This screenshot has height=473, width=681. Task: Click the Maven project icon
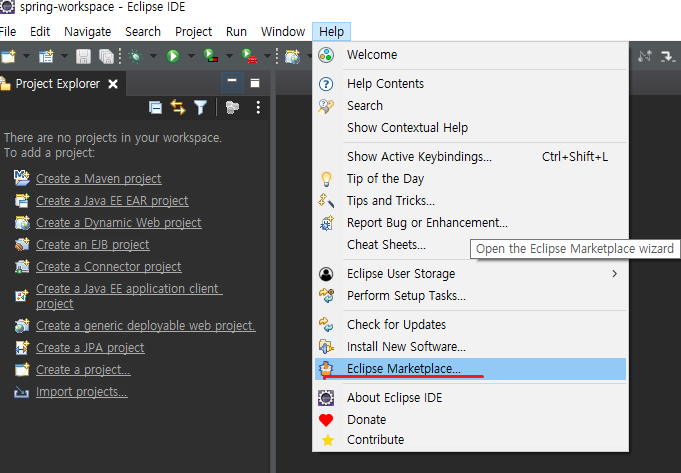pyautogui.click(x=22, y=178)
